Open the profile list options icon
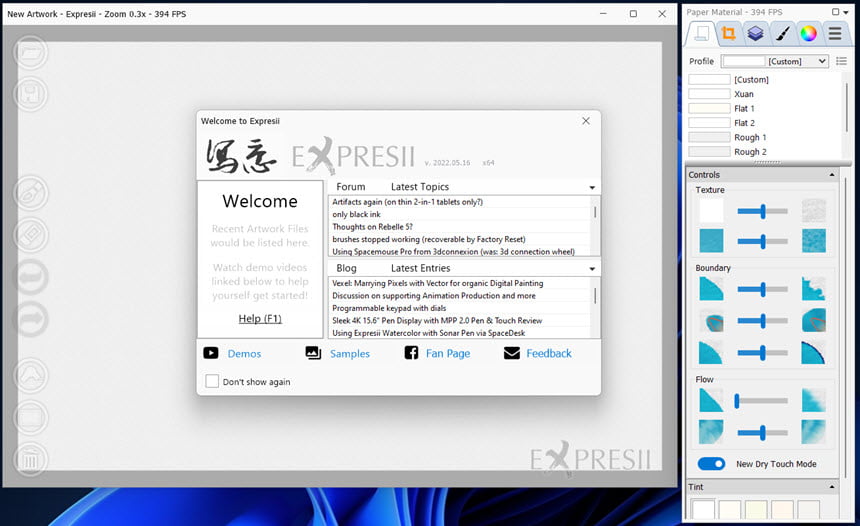Screen dimensions: 860x526 (841, 61)
